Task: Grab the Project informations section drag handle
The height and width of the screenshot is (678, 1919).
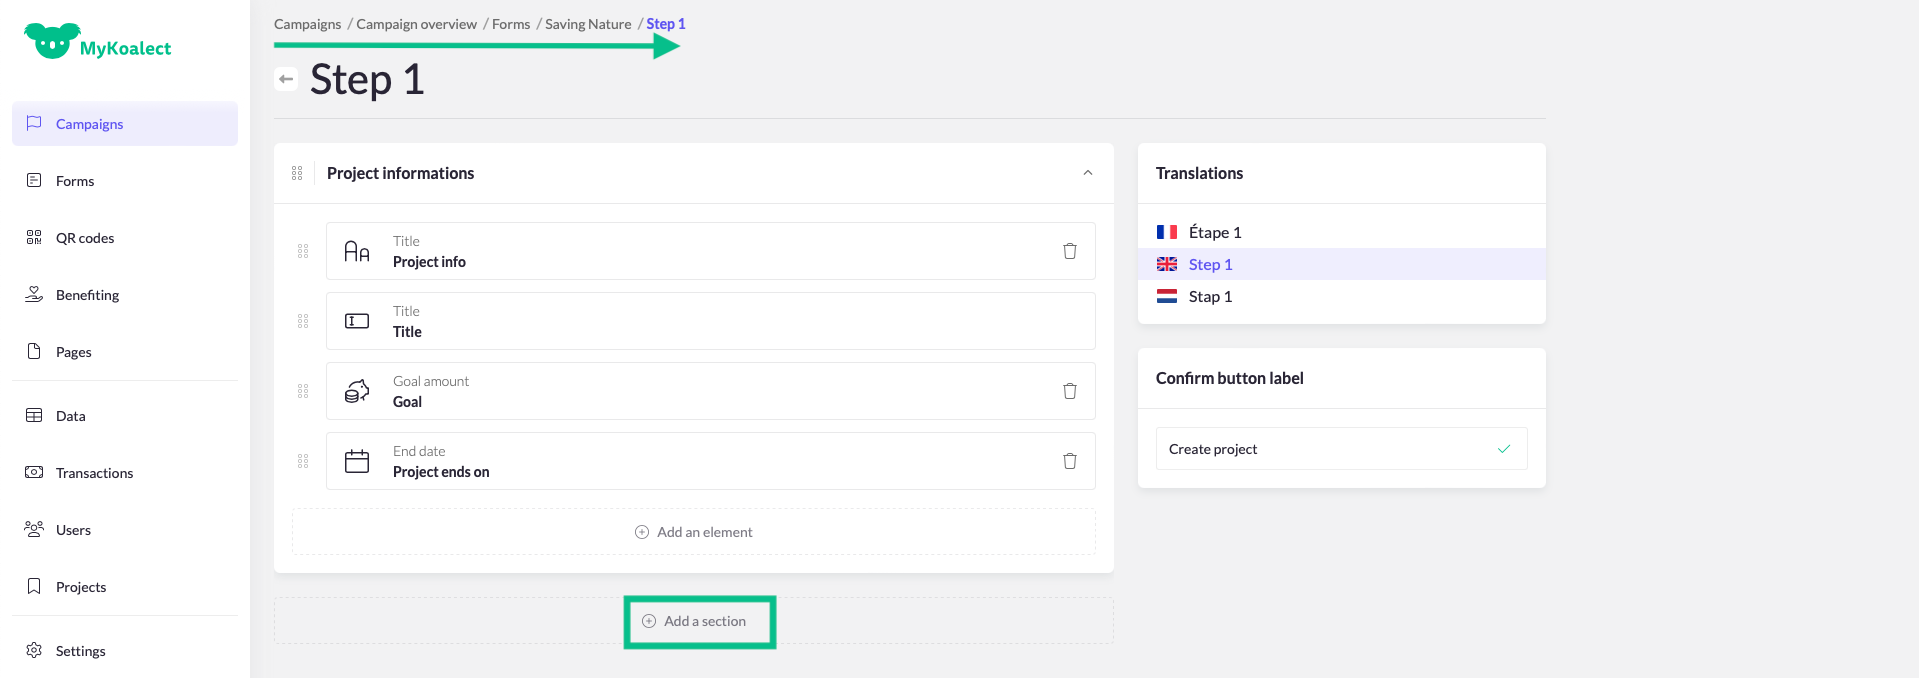Action: point(297,173)
